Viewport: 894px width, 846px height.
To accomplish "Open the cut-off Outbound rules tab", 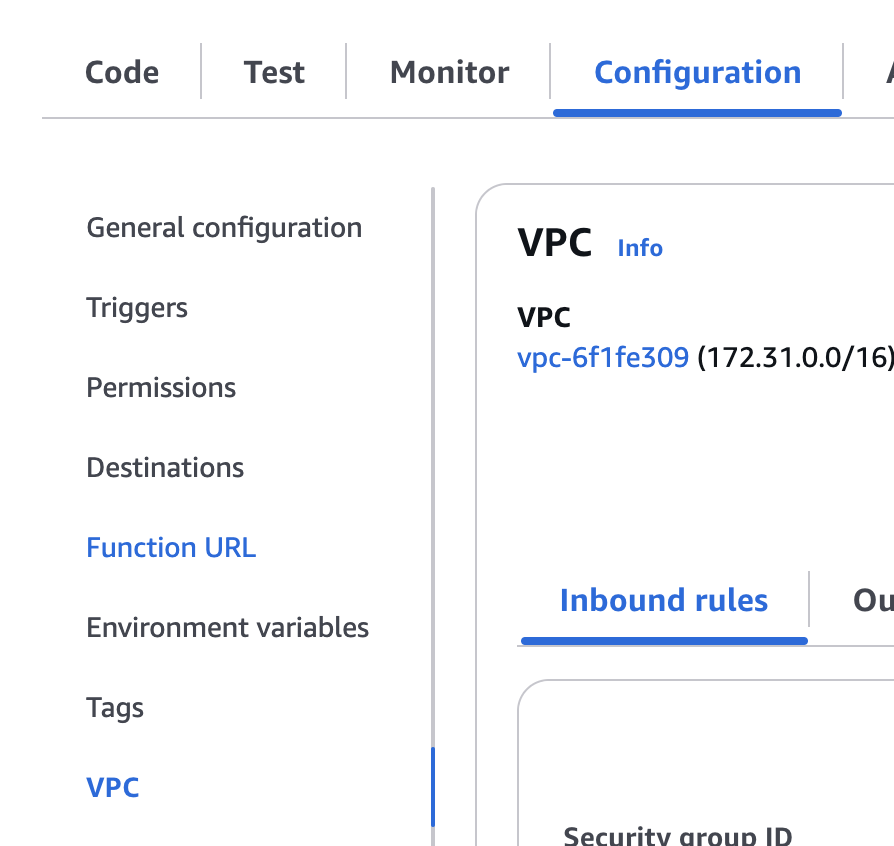I will 873,600.
